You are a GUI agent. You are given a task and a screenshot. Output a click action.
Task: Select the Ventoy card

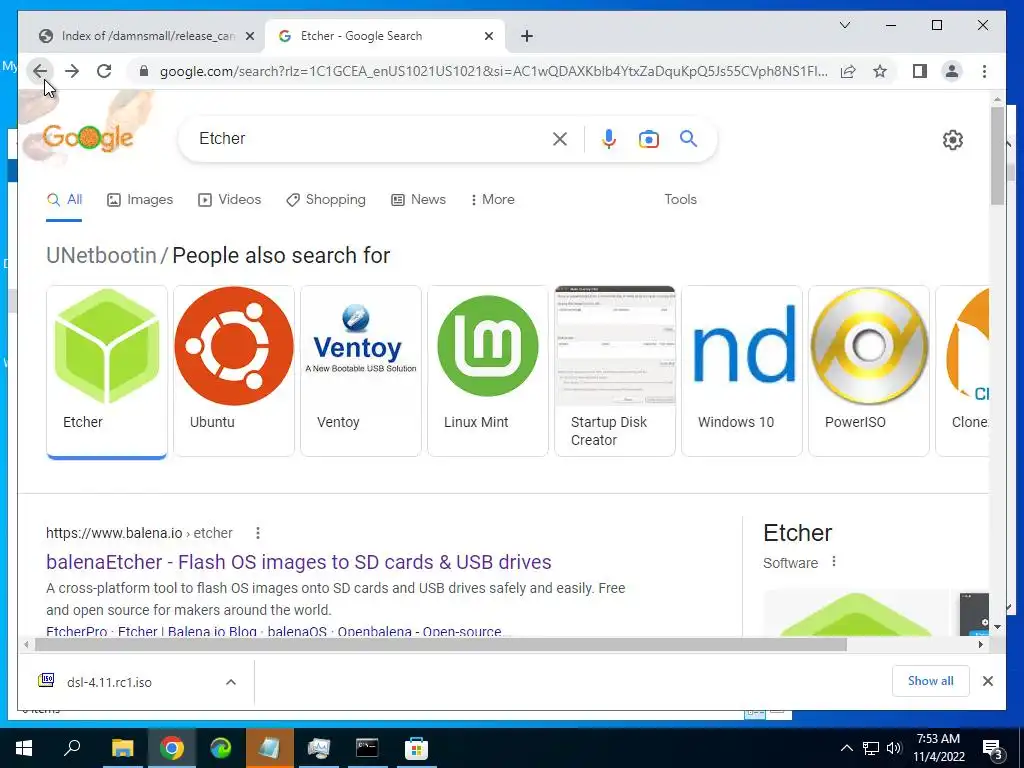[360, 370]
